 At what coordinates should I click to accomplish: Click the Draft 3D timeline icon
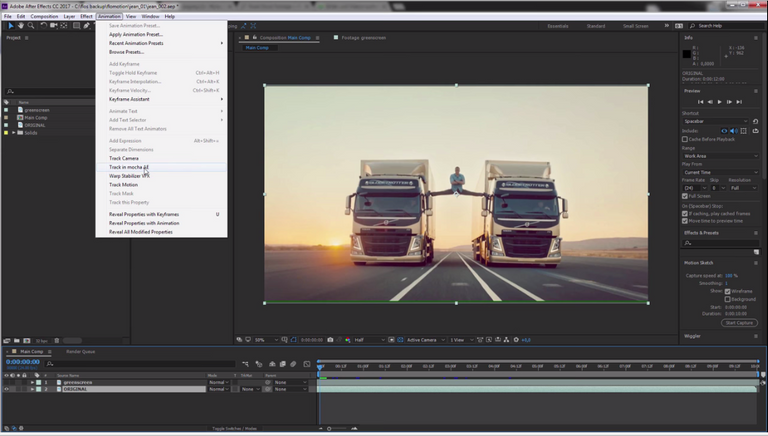coord(259,364)
